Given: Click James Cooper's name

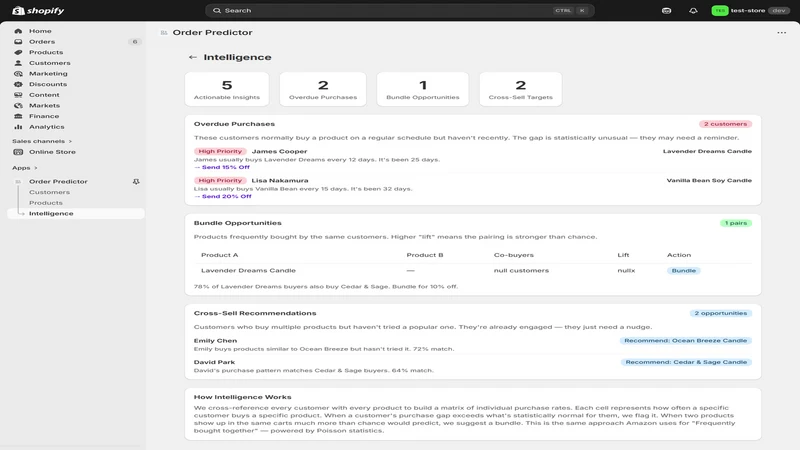Looking at the screenshot, I should [x=279, y=152].
